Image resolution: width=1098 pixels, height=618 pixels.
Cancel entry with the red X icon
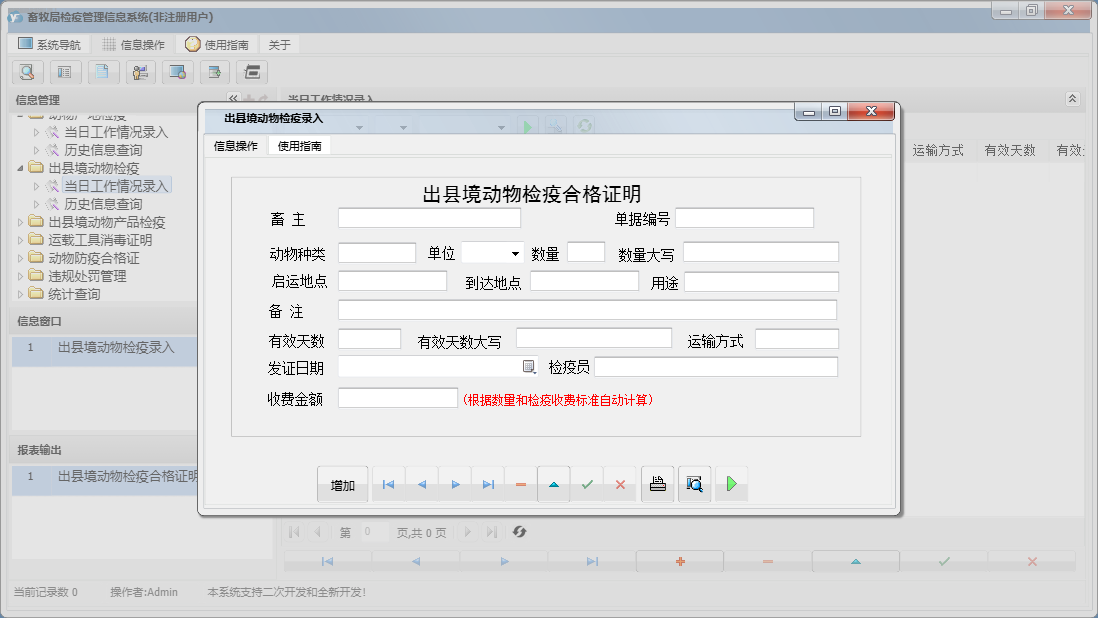click(x=621, y=483)
